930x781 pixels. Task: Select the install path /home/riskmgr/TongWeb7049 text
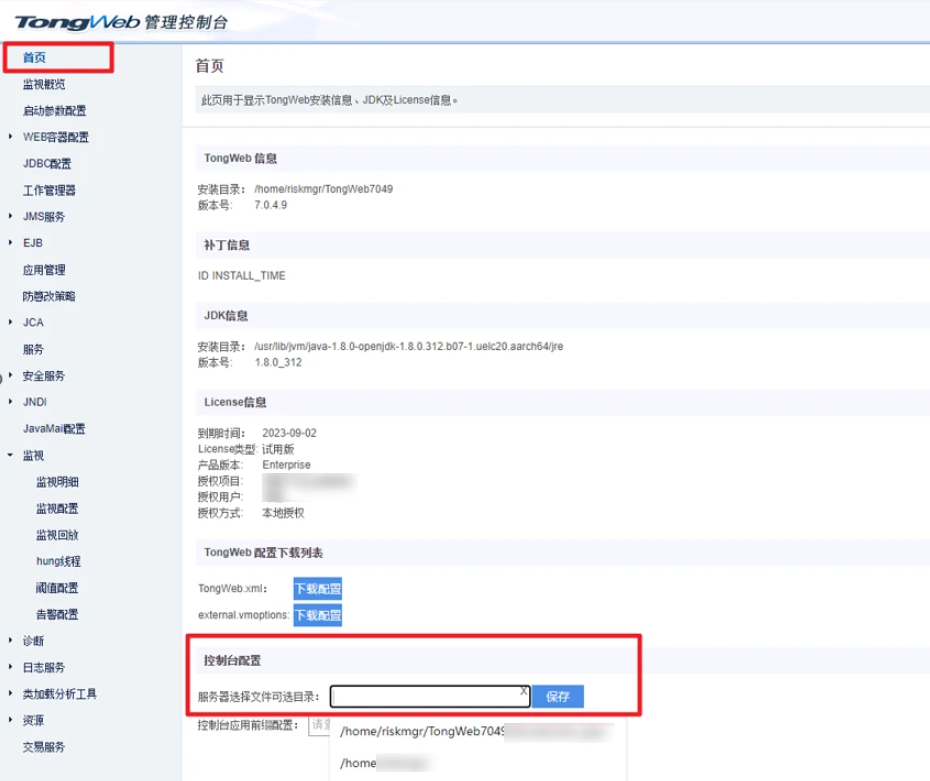point(323,189)
